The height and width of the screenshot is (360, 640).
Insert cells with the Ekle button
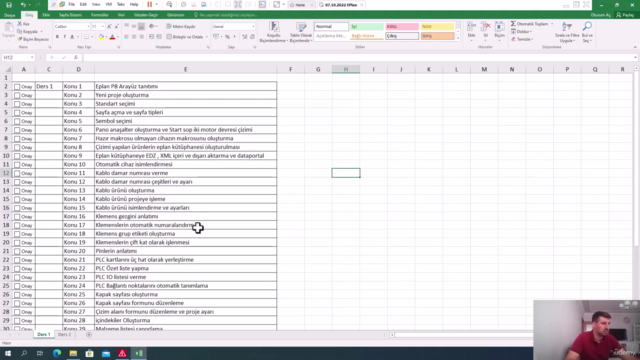pos(471,31)
